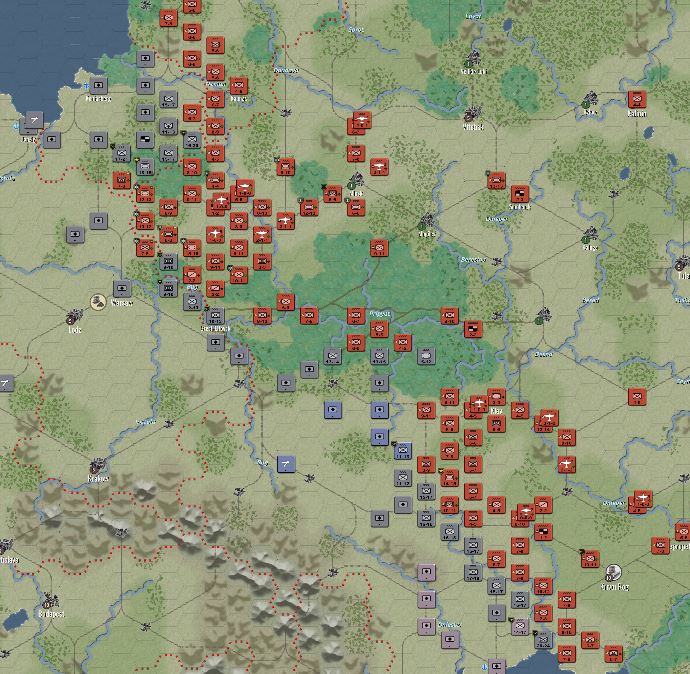Click the Smolensk city label
Screen dimensions: 690x674
pos(520,206)
